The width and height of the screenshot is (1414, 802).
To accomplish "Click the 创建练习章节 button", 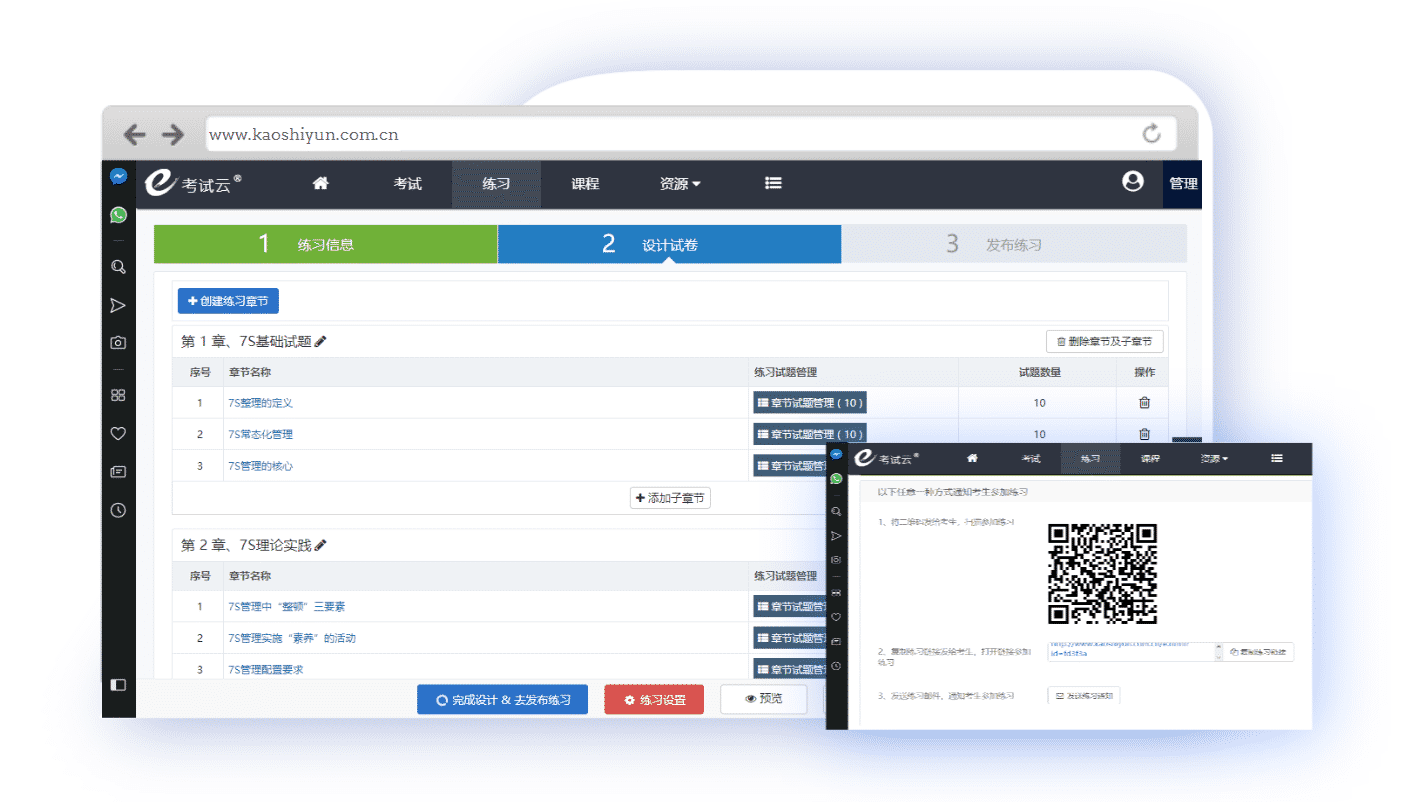I will tap(228, 301).
